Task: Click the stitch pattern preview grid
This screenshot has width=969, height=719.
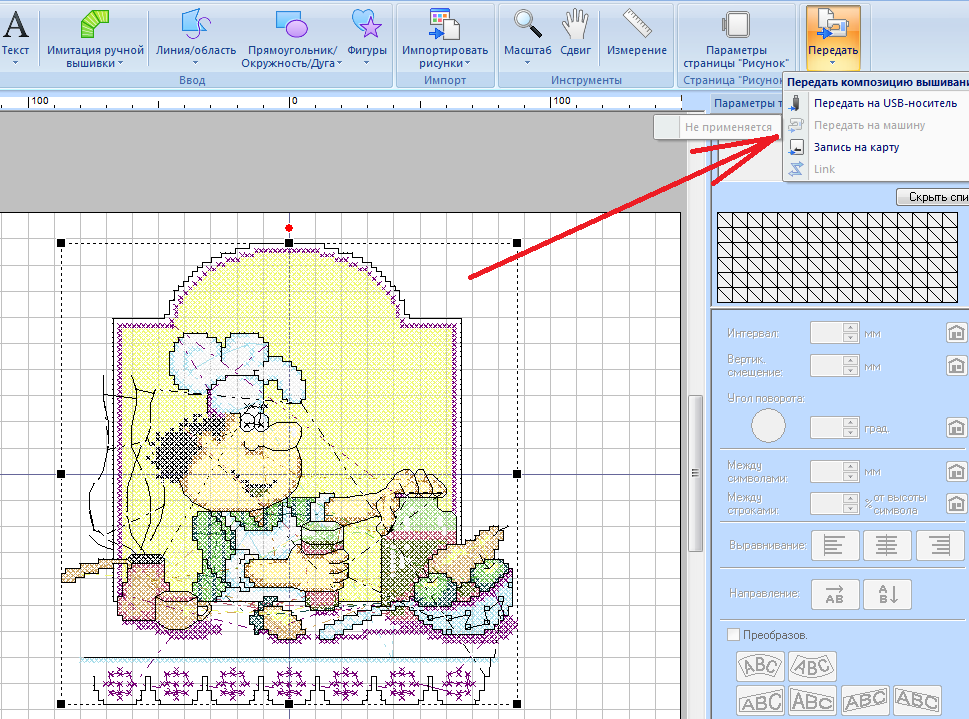Action: point(837,257)
